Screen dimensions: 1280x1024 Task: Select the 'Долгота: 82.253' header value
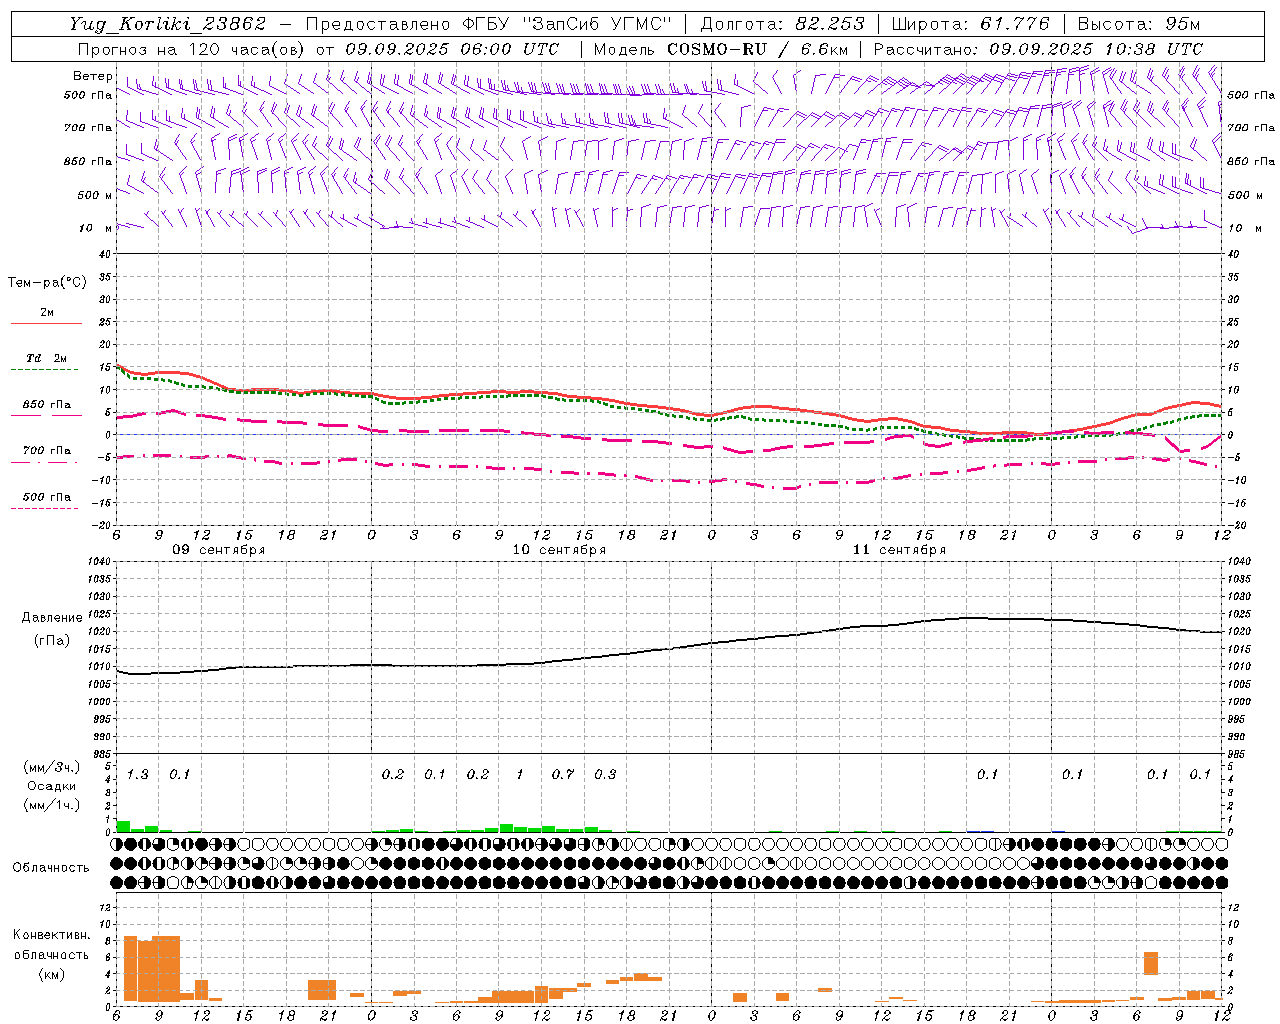pyautogui.click(x=783, y=24)
